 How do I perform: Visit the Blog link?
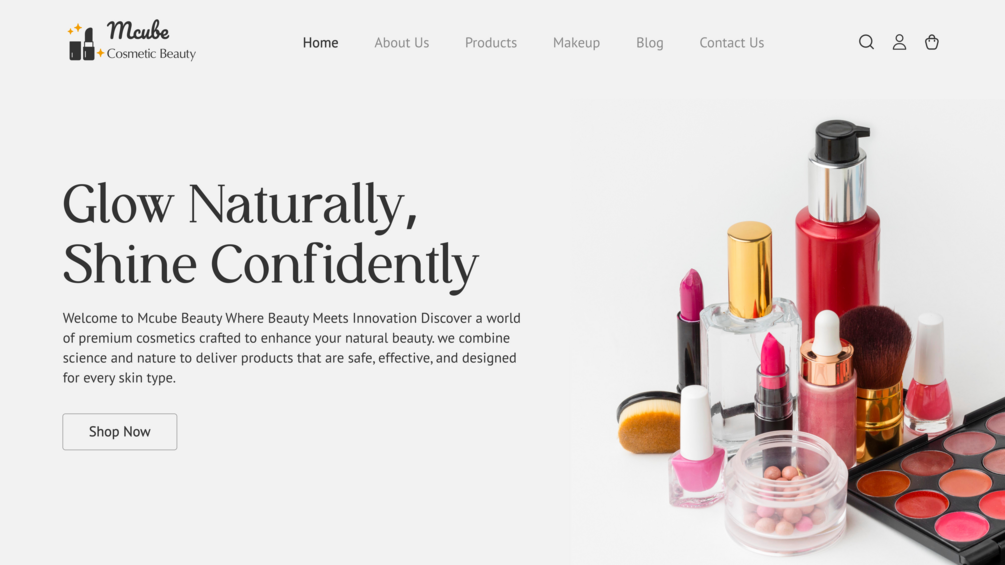click(649, 43)
